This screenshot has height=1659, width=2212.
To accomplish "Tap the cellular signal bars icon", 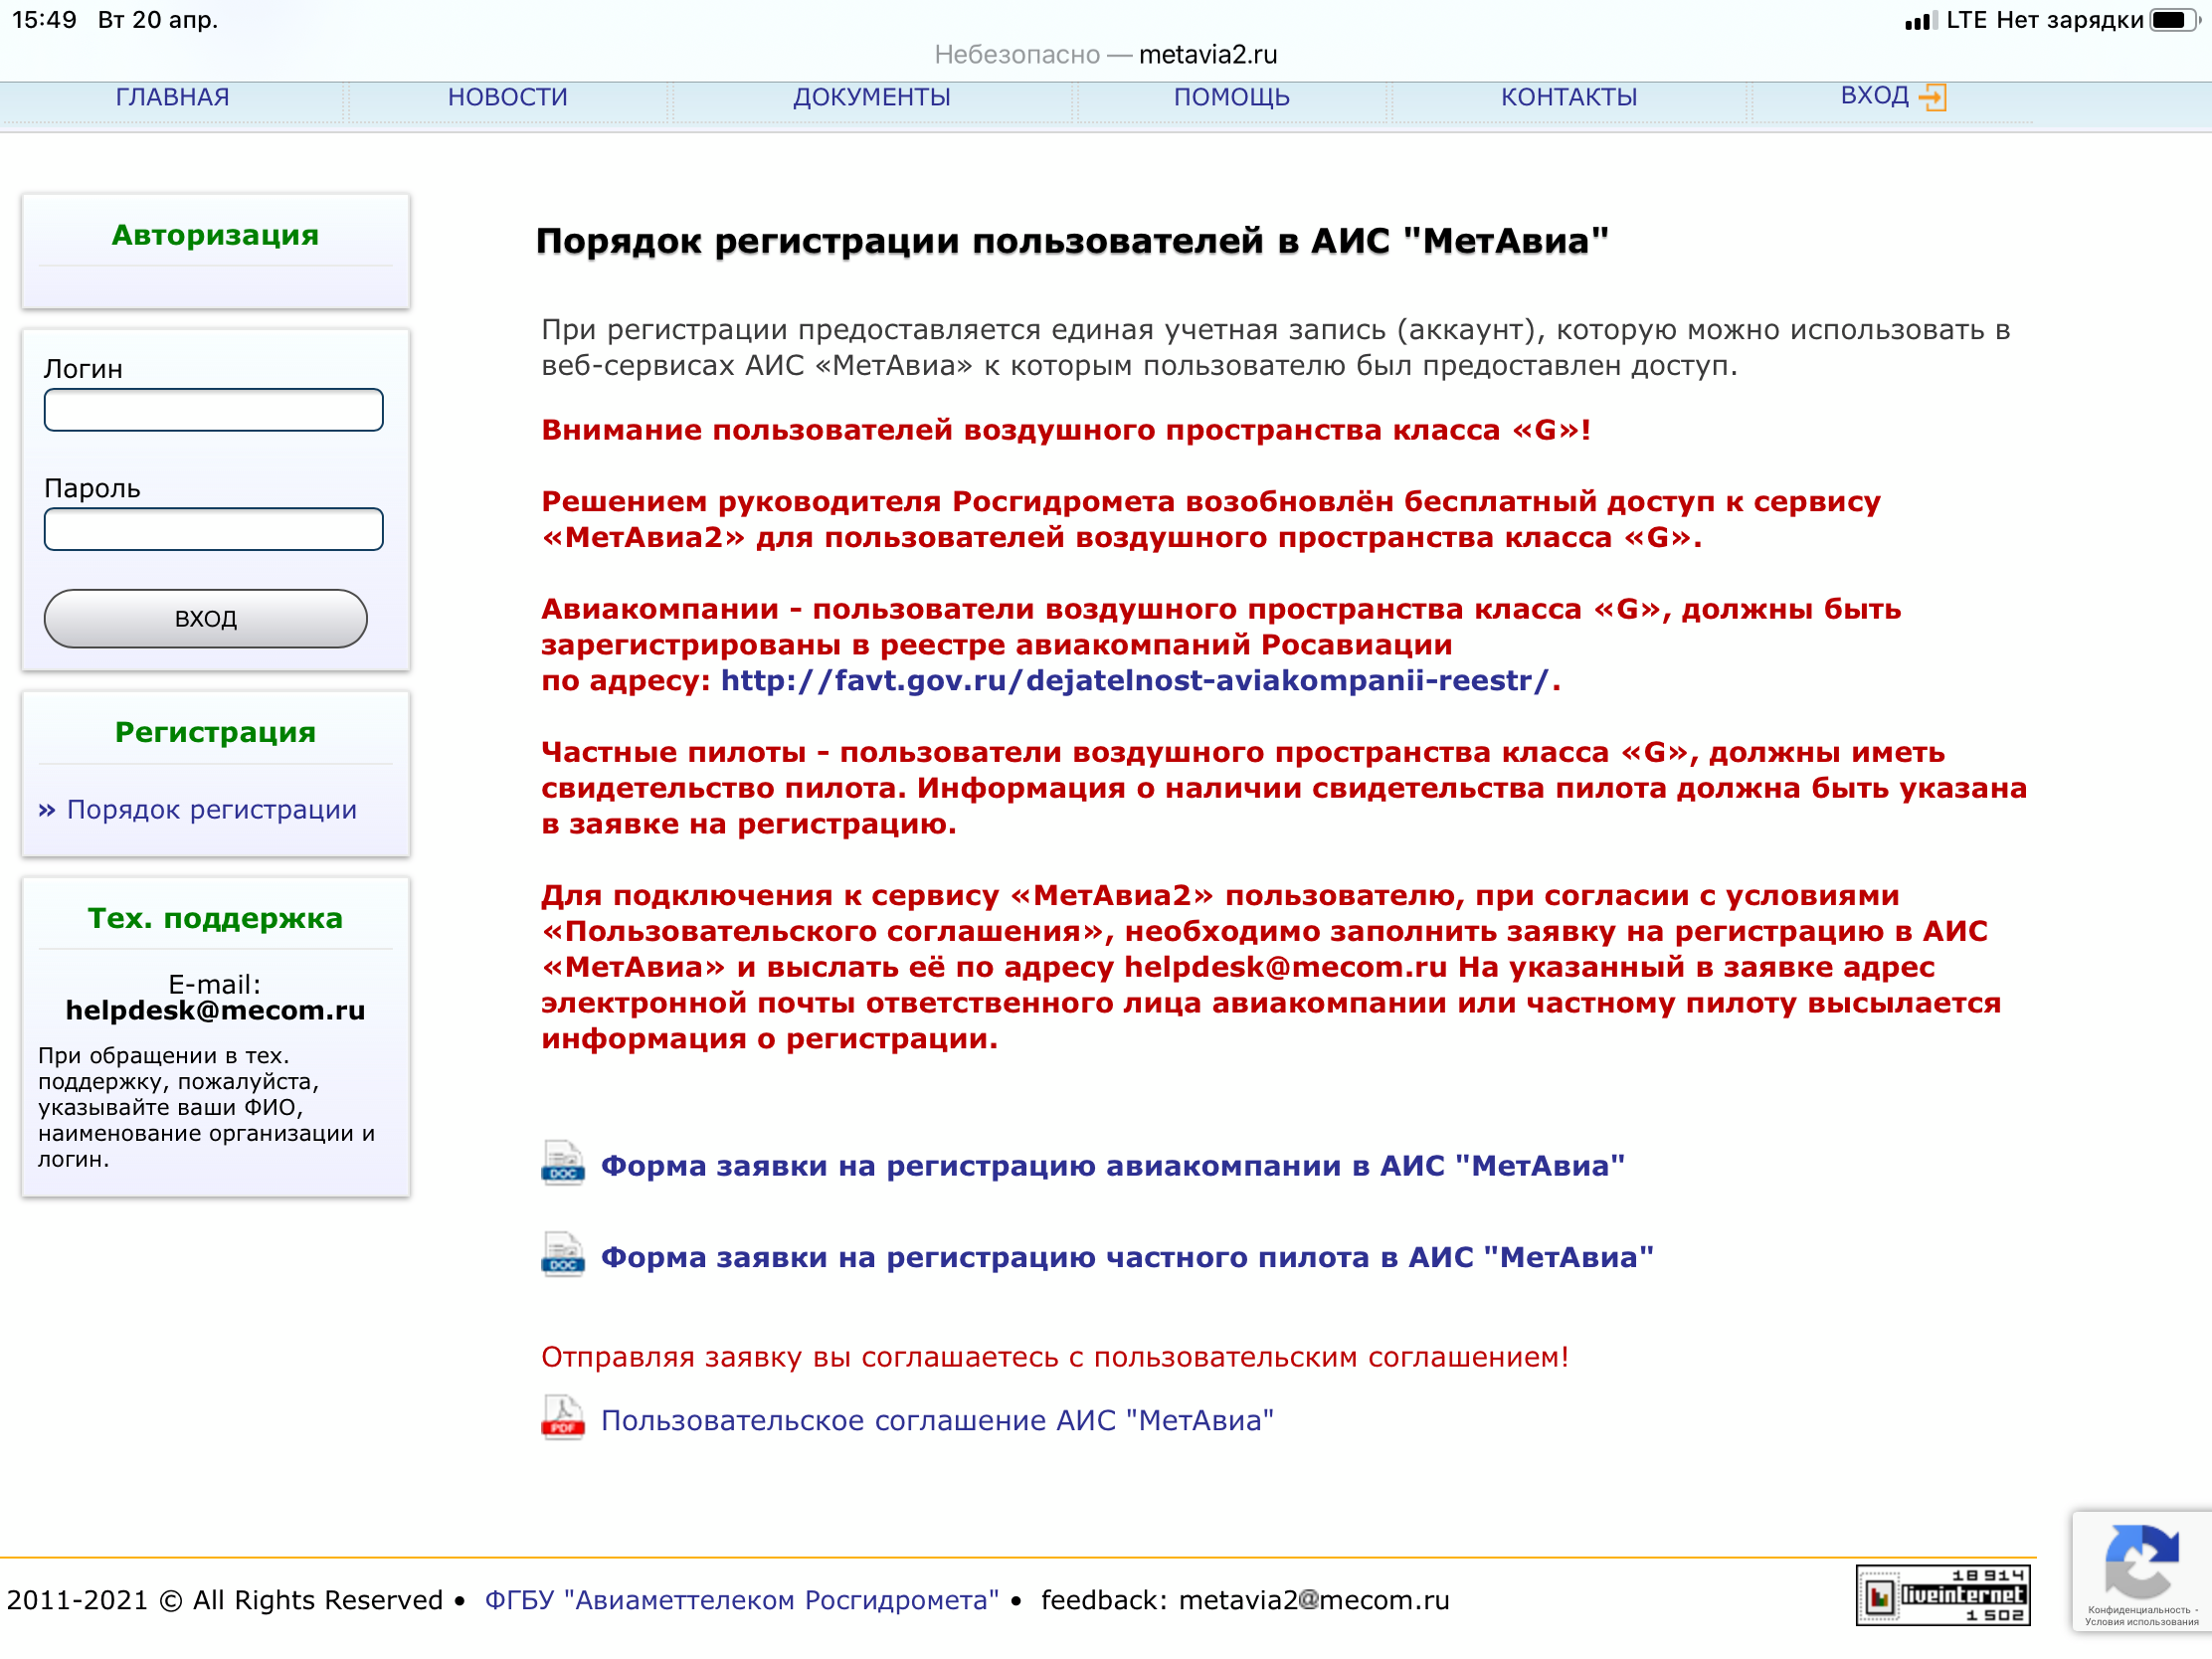I will 1920,20.
